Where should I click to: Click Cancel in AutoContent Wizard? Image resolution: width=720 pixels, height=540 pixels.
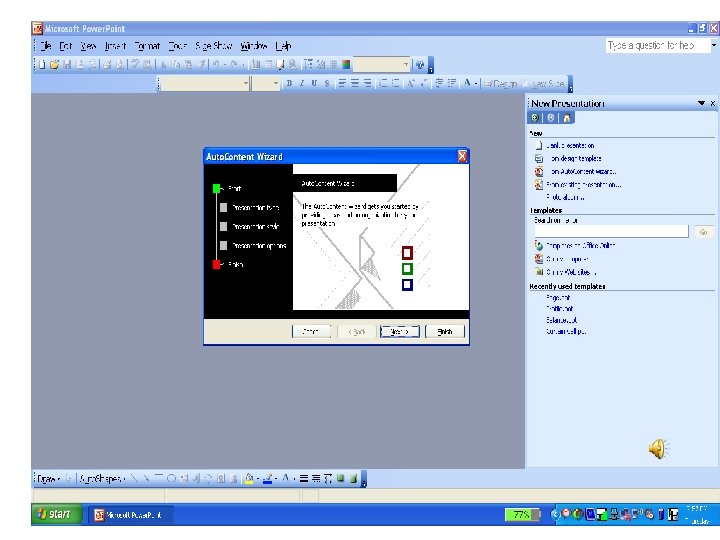[x=311, y=331]
